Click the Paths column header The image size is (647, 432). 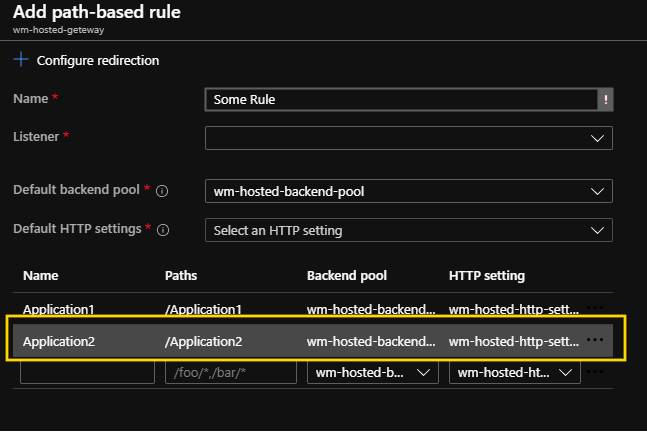pyautogui.click(x=181, y=276)
